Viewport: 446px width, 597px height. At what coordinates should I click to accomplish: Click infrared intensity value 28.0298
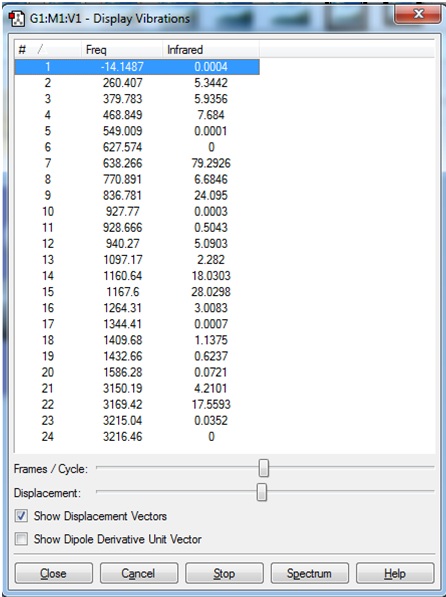(211, 292)
